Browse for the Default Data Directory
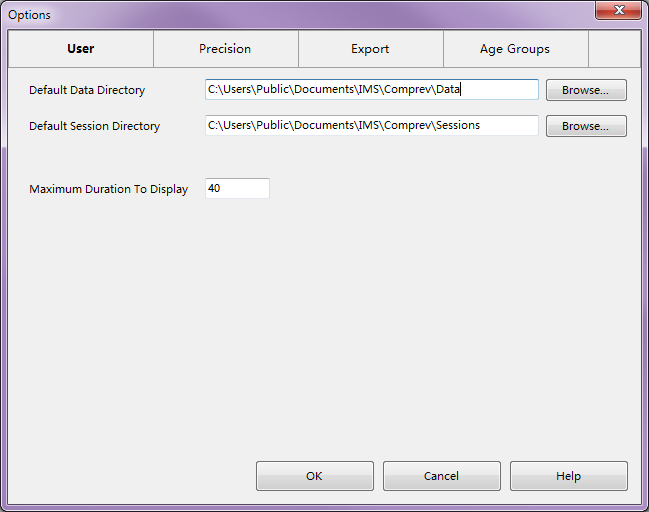649x512 pixels. click(586, 90)
